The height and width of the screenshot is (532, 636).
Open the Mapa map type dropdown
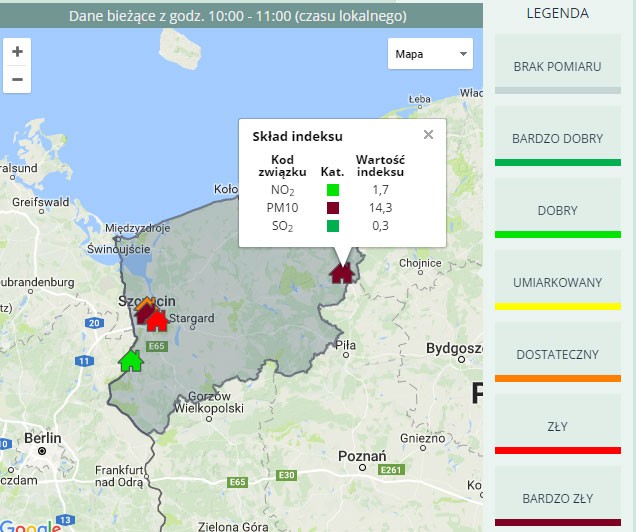(431, 53)
